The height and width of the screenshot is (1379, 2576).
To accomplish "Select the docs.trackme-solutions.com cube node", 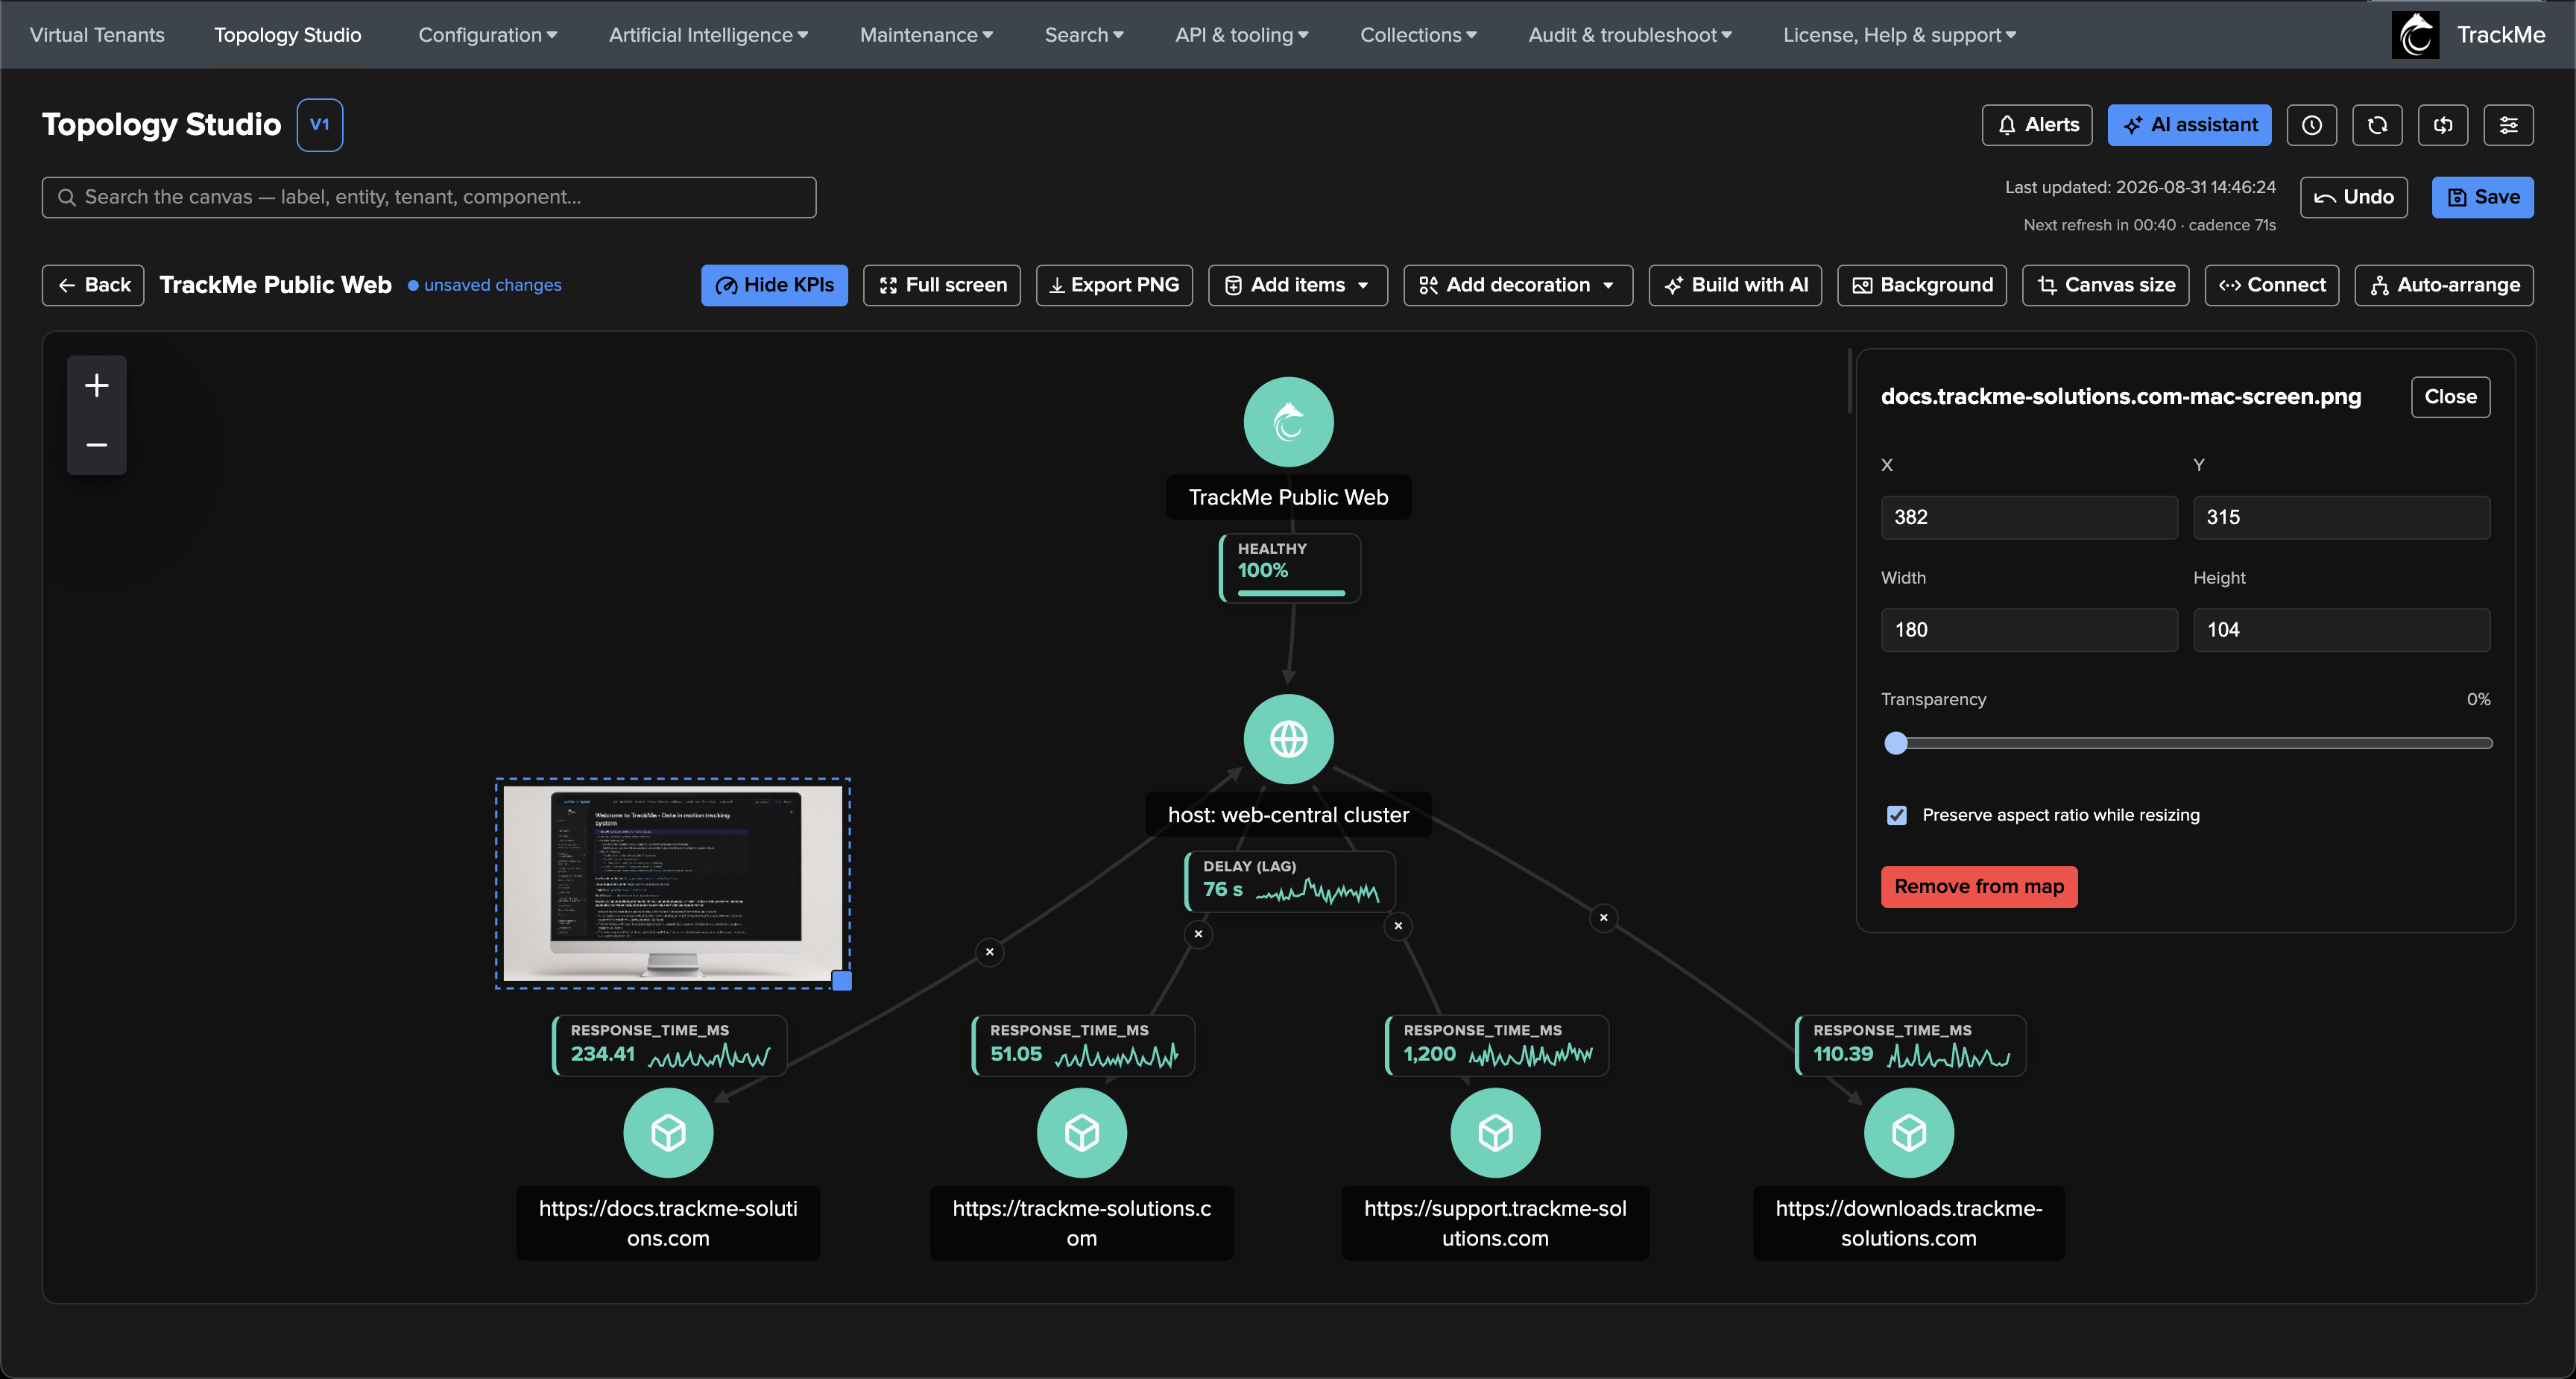I will [668, 1133].
